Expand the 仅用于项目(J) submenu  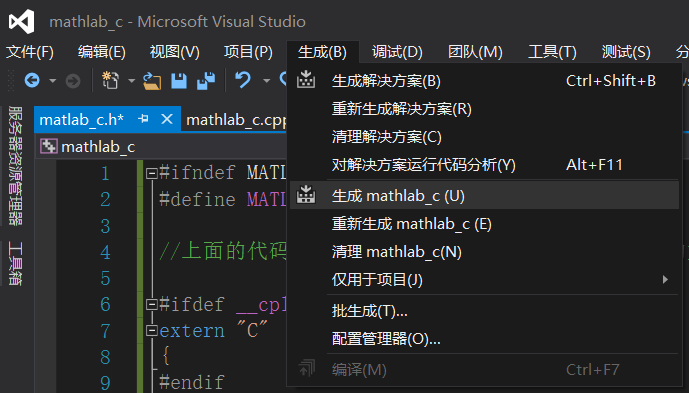(484, 280)
